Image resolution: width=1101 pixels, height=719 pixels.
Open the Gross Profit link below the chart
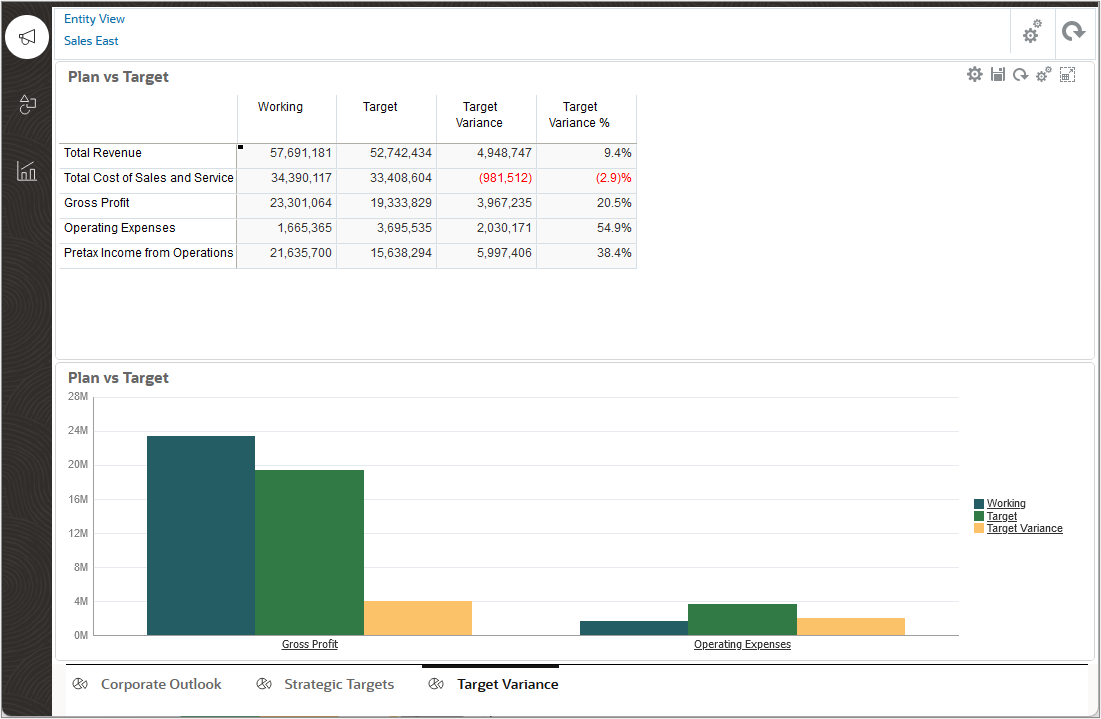309,644
